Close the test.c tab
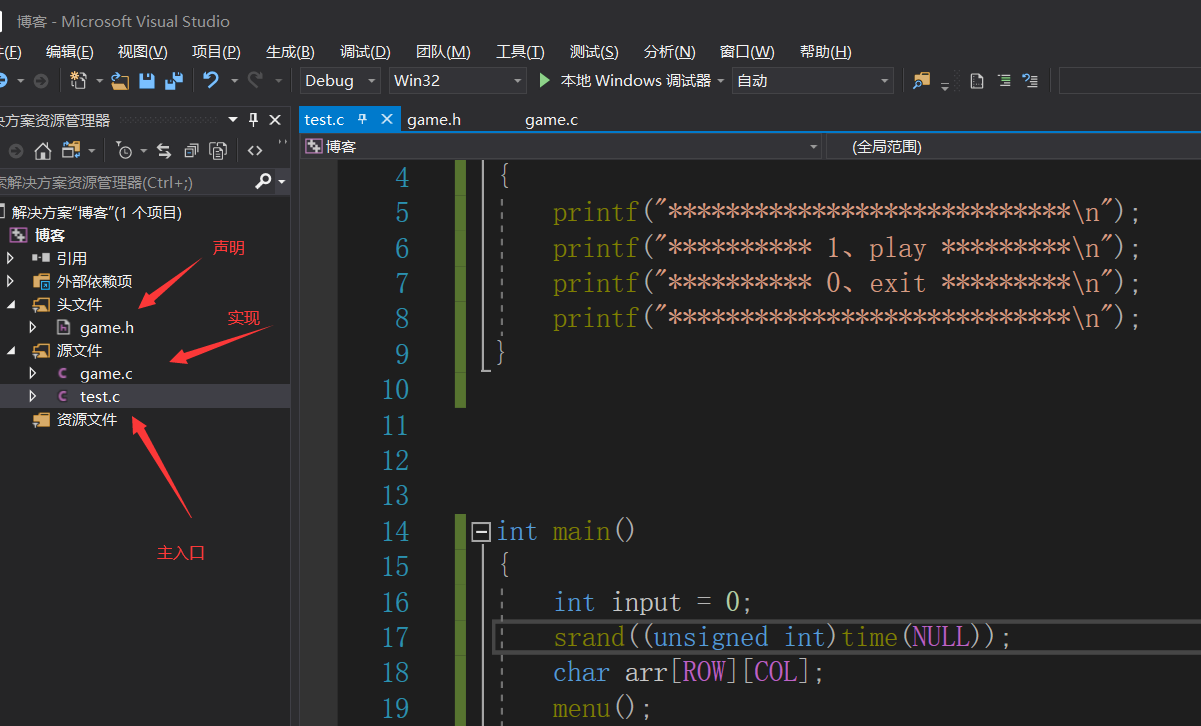Viewport: 1201px width, 726px height. [x=387, y=119]
